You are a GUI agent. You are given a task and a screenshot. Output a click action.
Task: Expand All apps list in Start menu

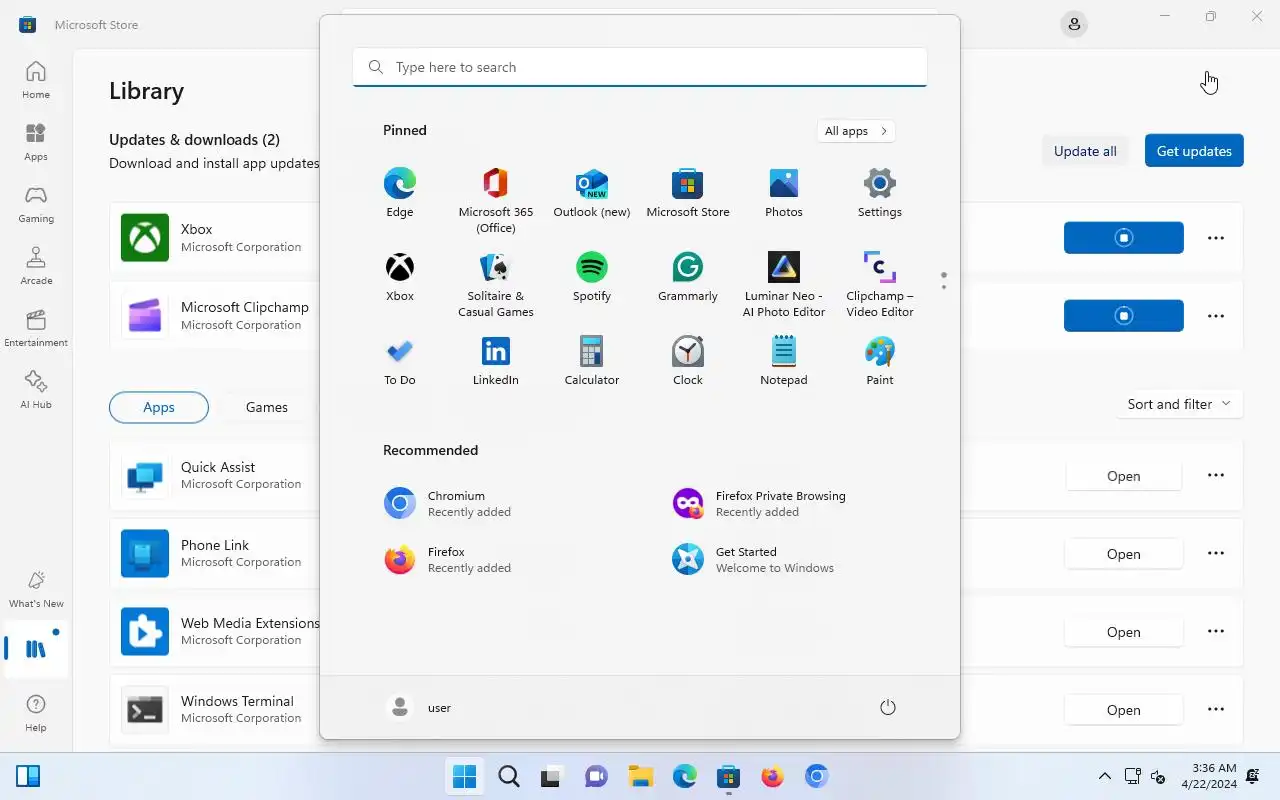(x=855, y=131)
